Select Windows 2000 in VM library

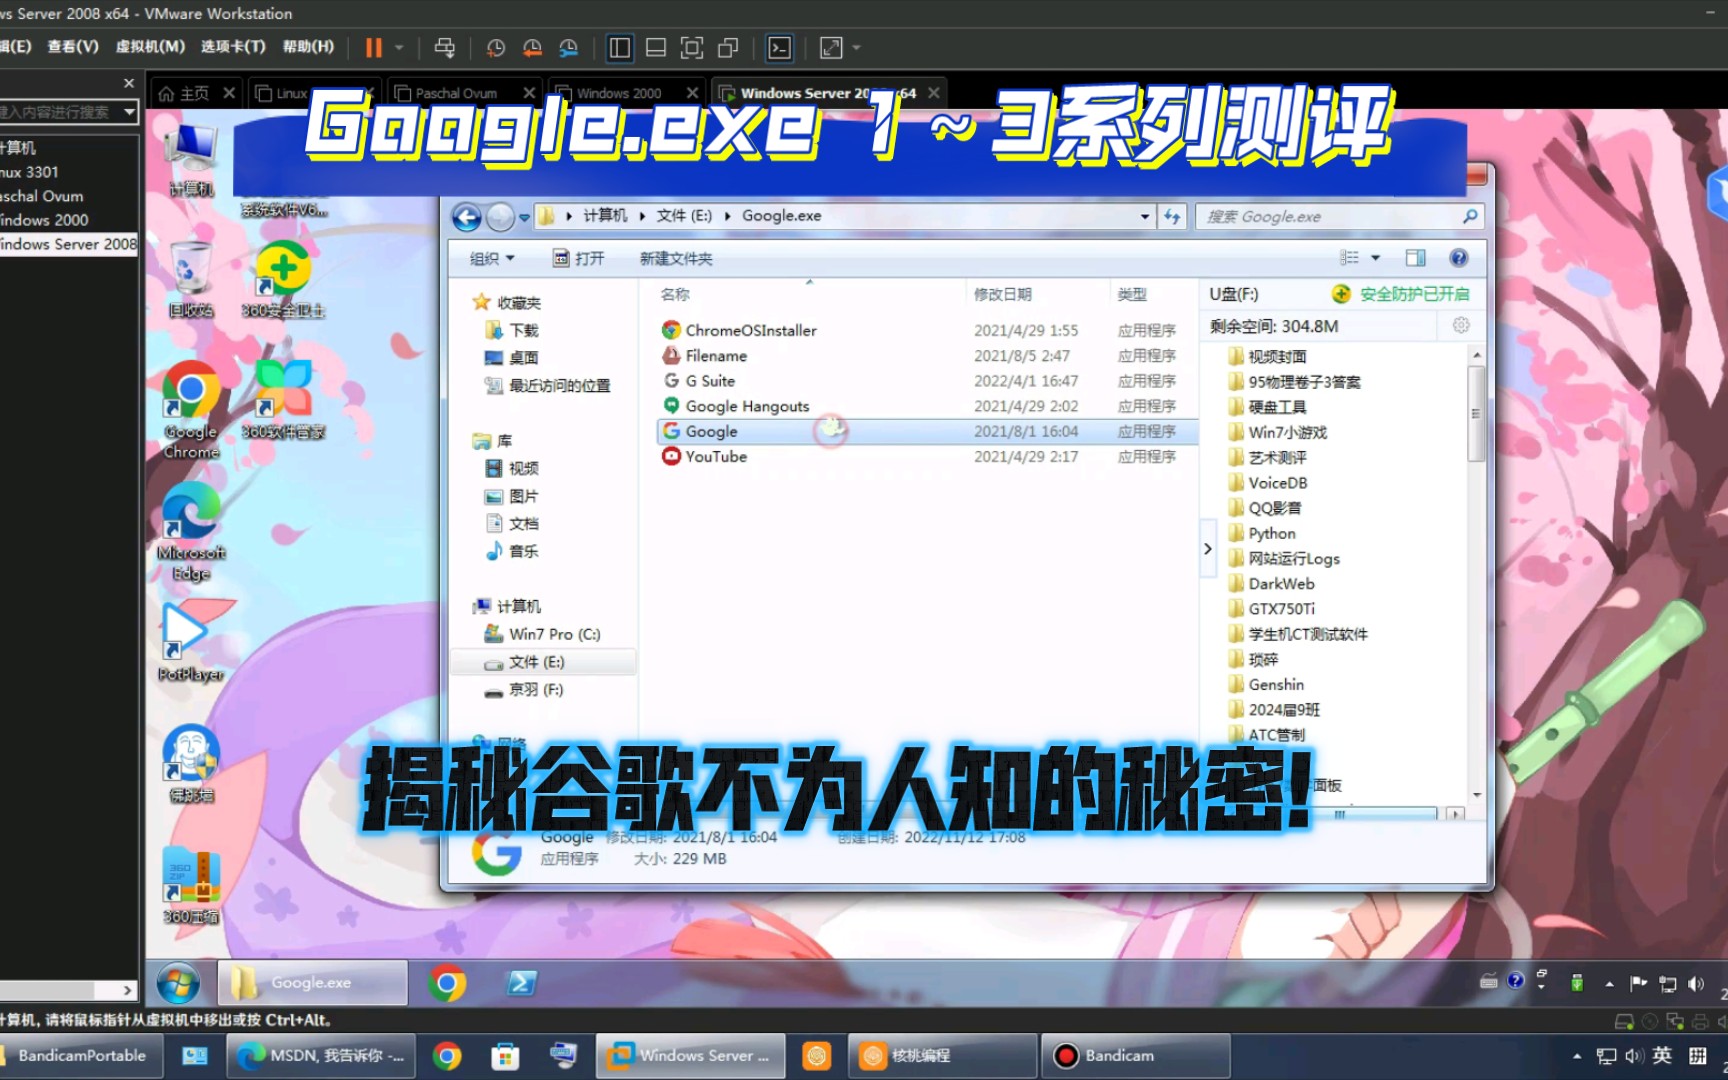(x=44, y=220)
